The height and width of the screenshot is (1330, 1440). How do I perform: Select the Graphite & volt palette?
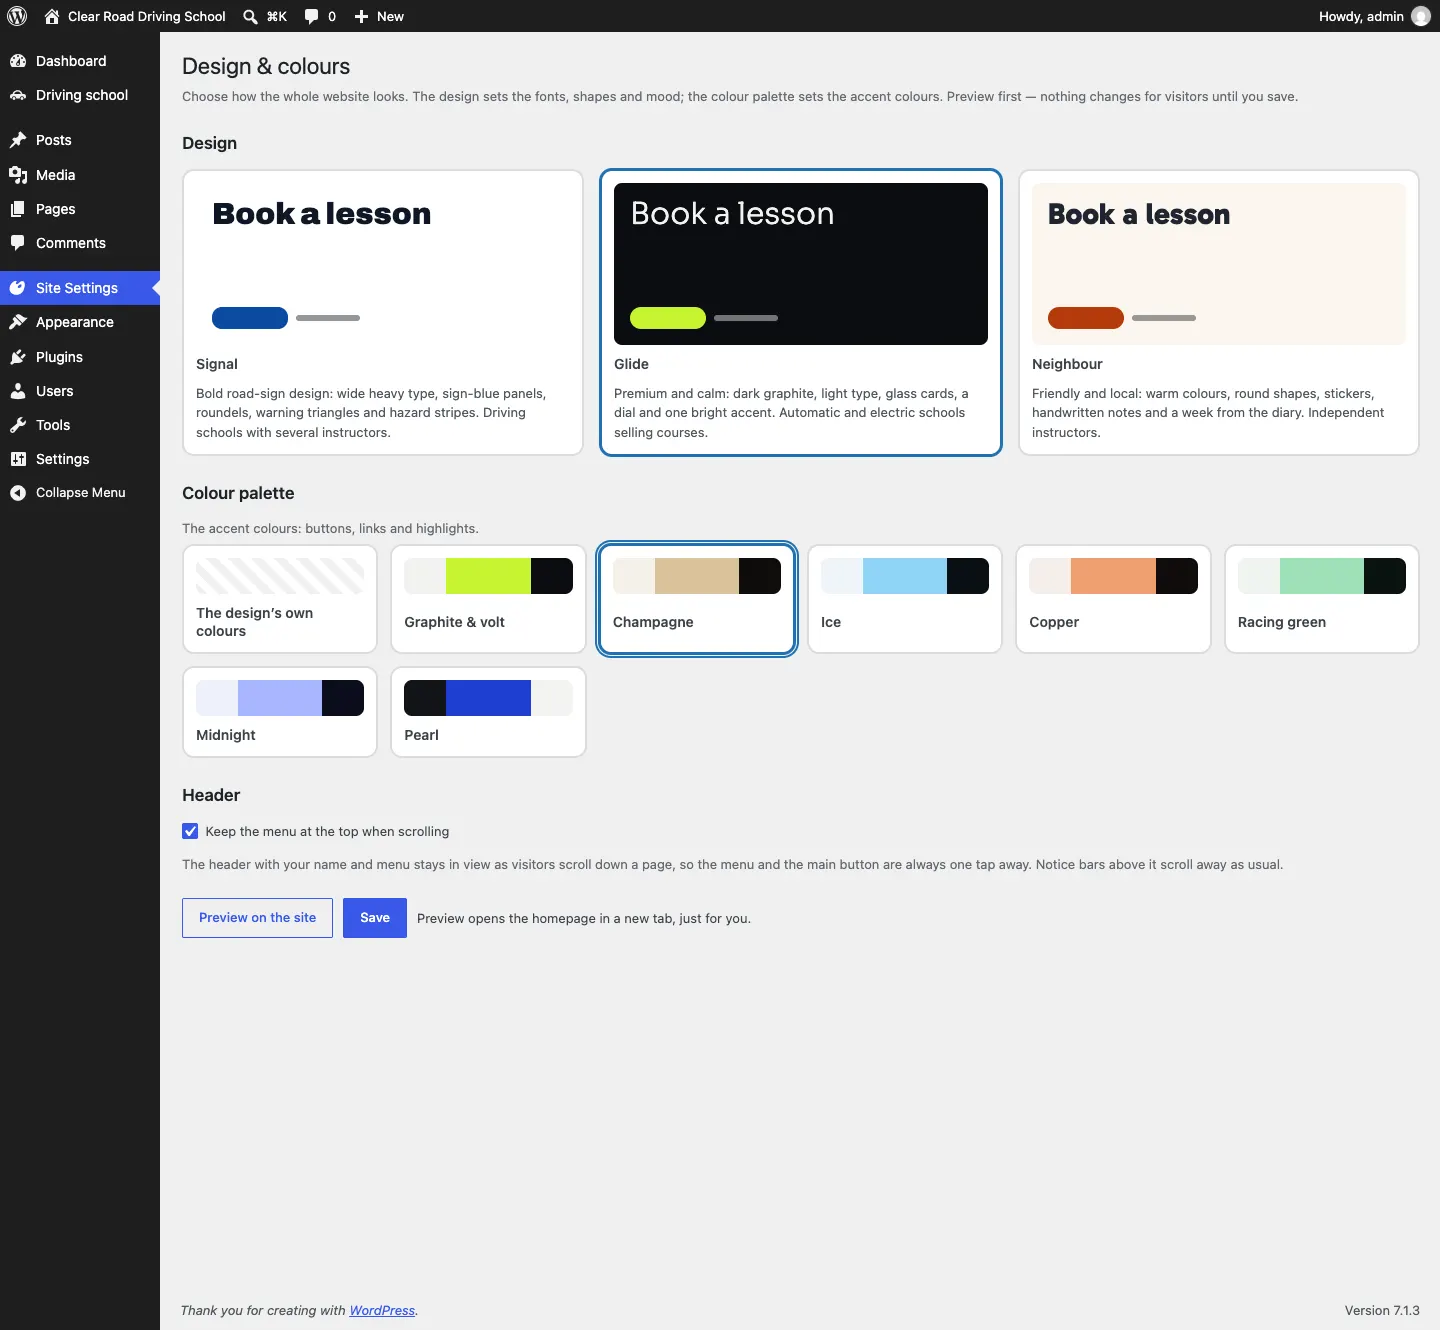(488, 599)
